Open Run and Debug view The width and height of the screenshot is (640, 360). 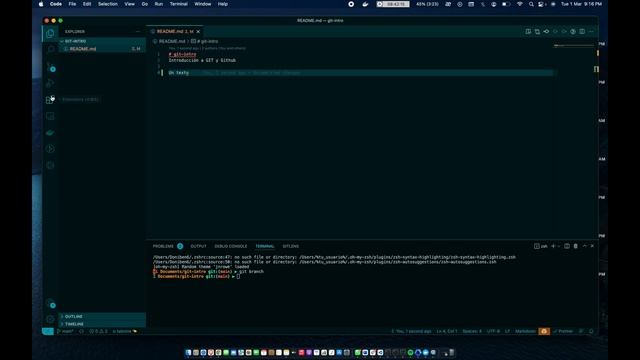click(50, 83)
